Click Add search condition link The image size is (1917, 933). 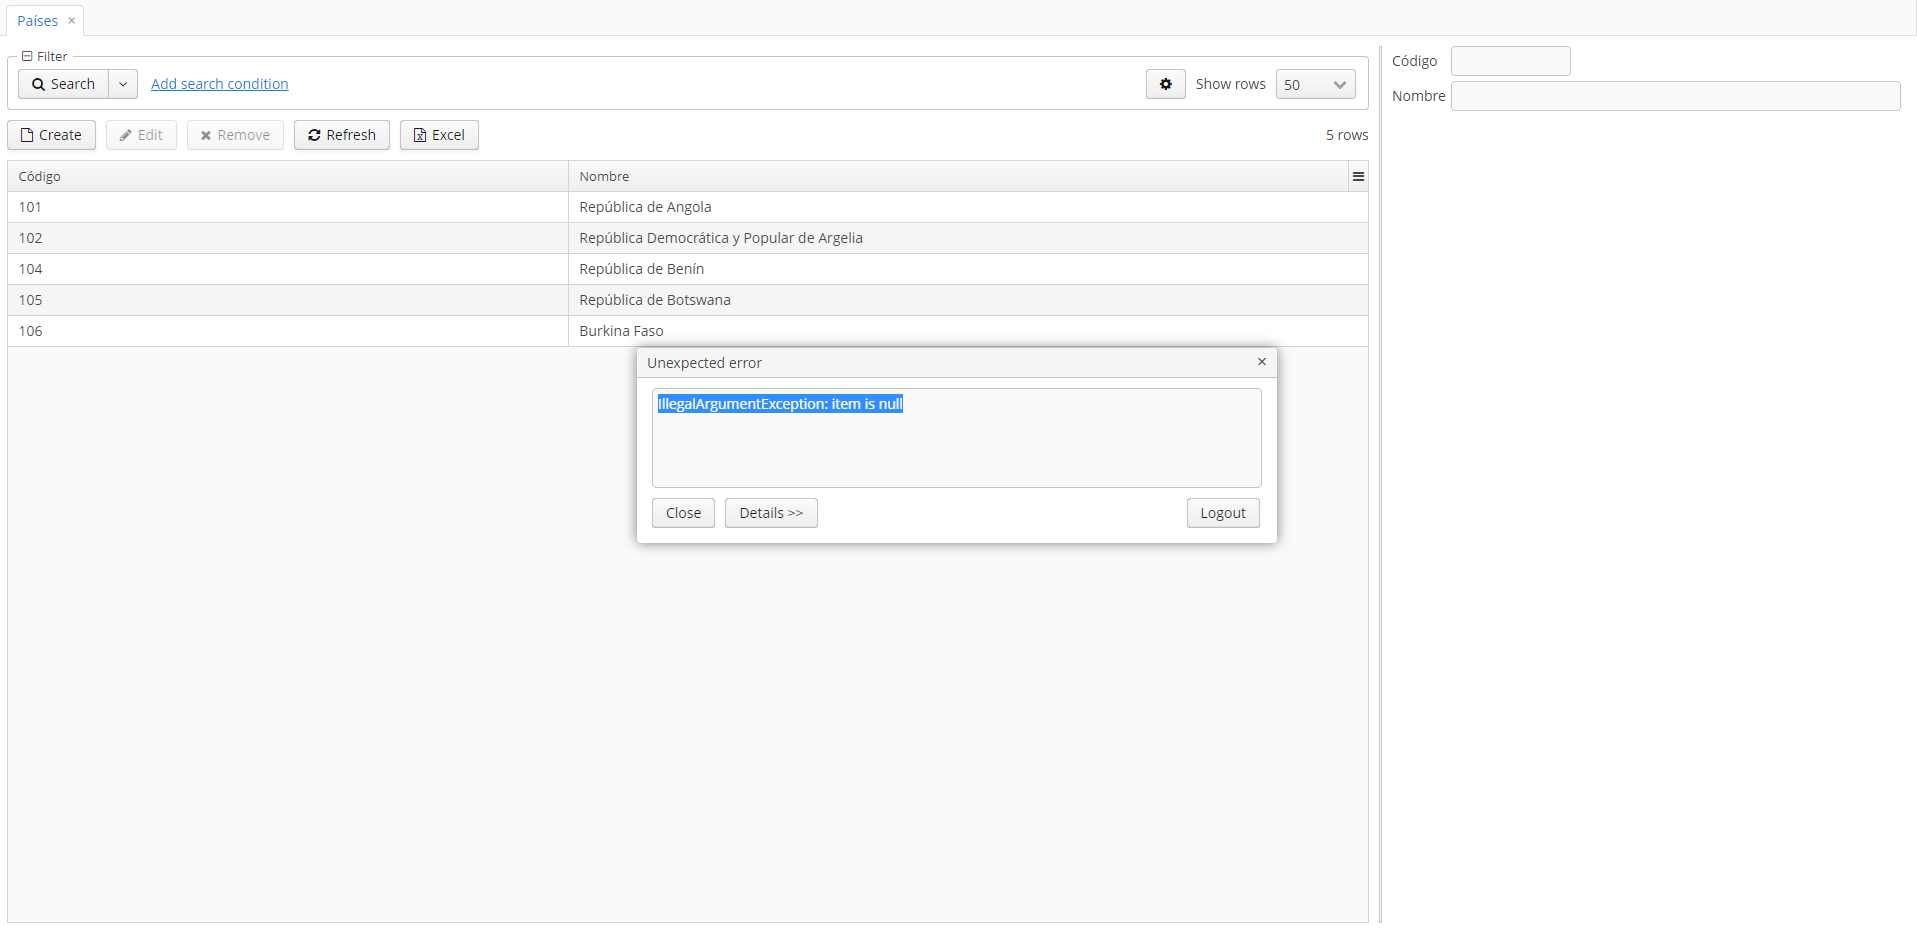(219, 84)
